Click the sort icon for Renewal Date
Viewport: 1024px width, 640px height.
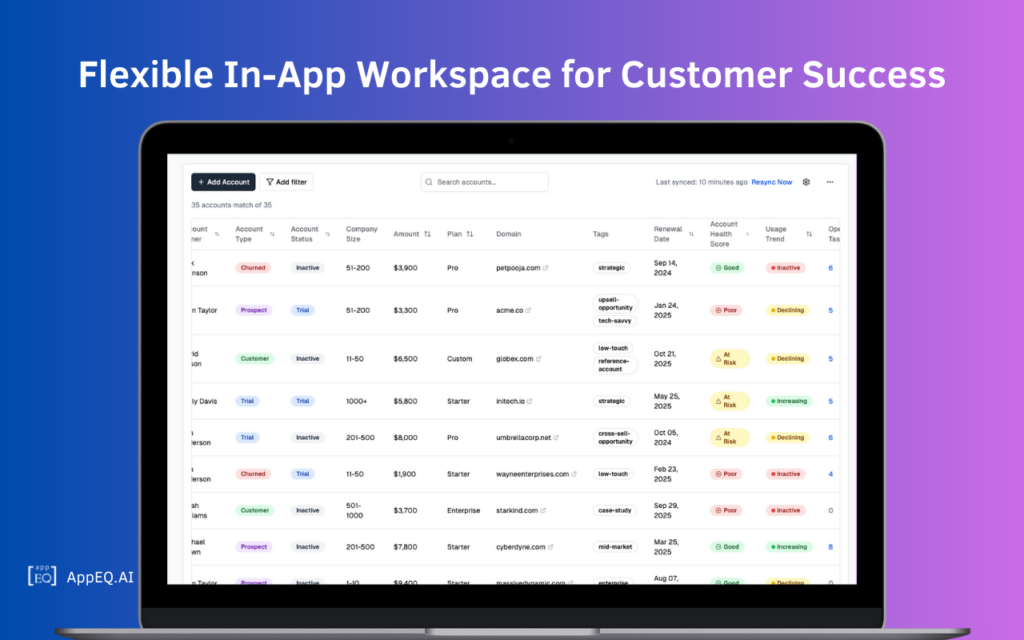(691, 234)
